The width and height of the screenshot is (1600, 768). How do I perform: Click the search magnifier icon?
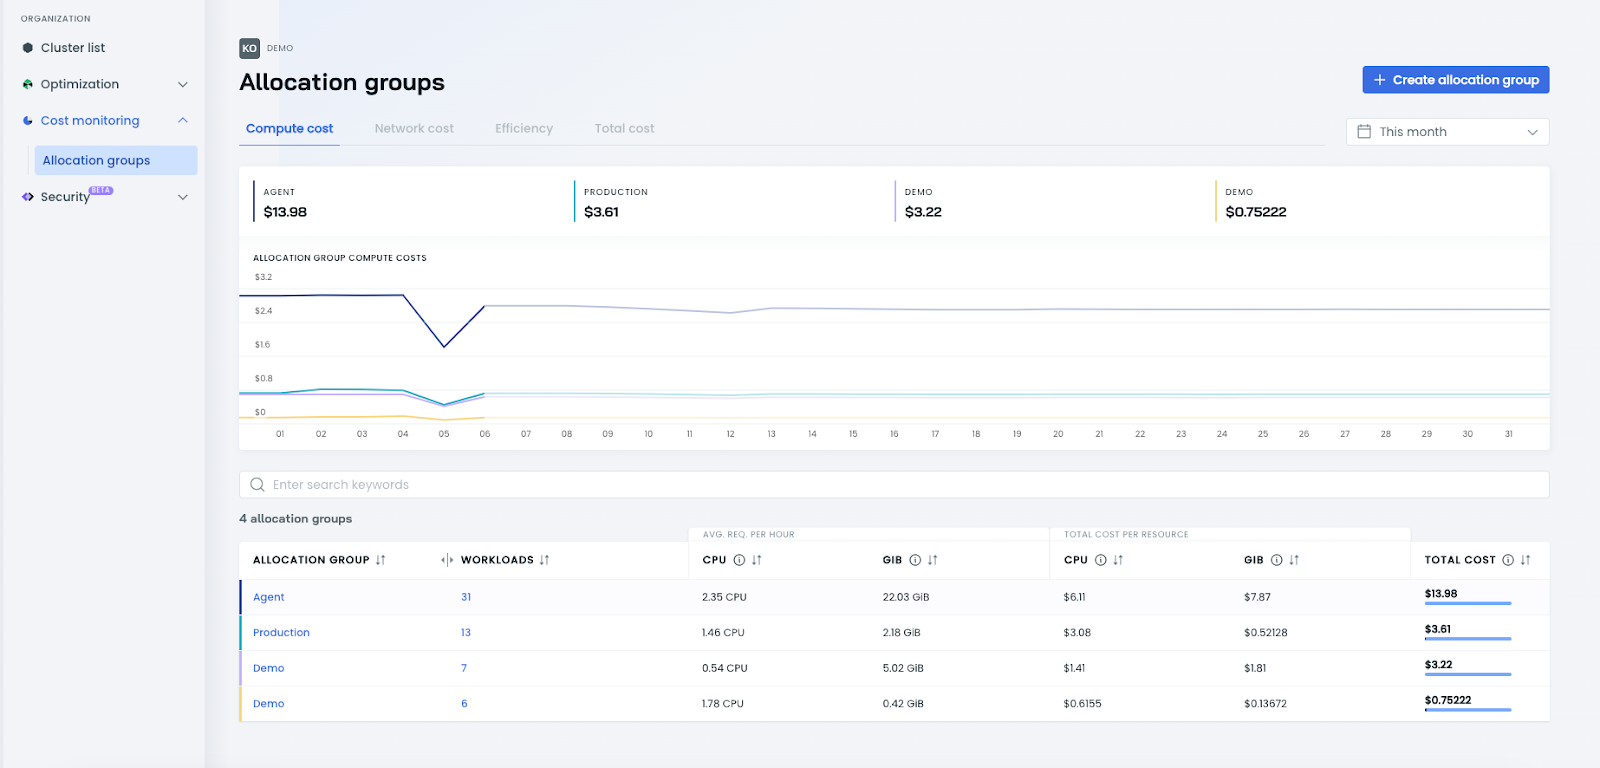[x=257, y=484]
